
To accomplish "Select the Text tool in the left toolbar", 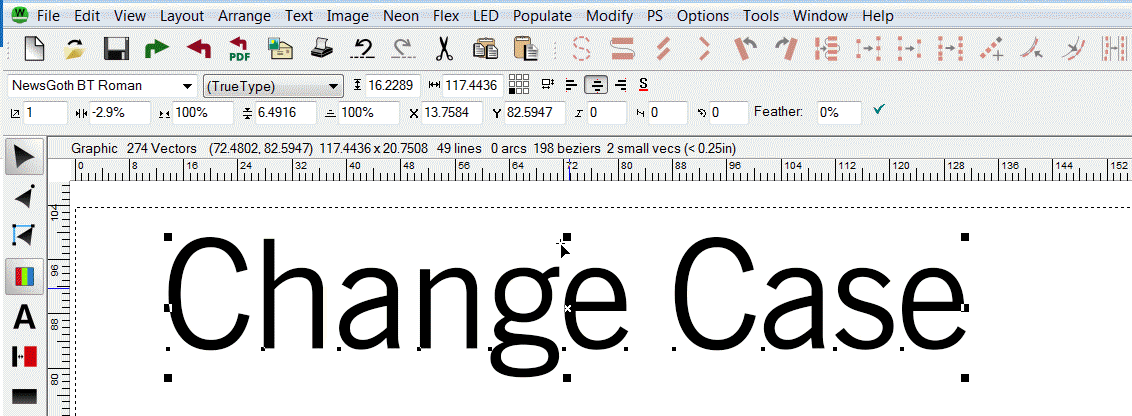I will coord(24,317).
